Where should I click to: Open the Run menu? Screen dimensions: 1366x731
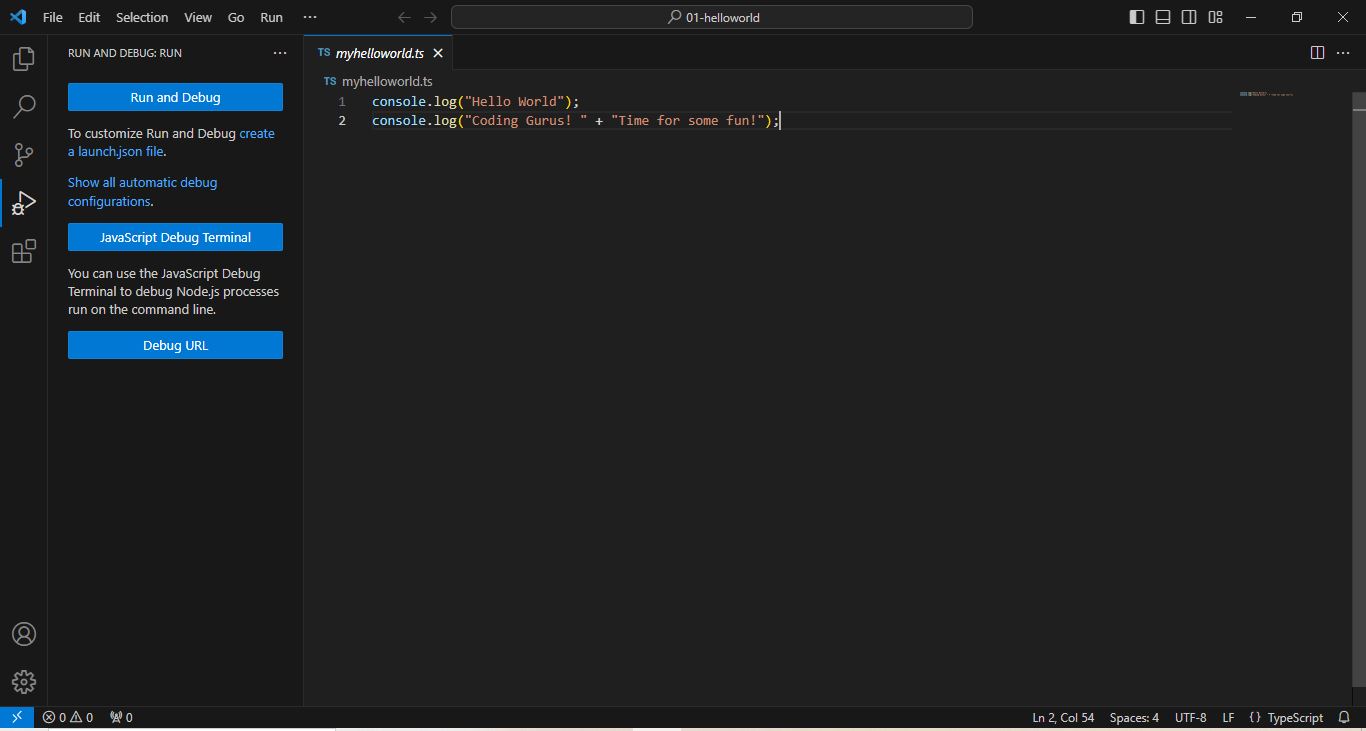point(270,17)
